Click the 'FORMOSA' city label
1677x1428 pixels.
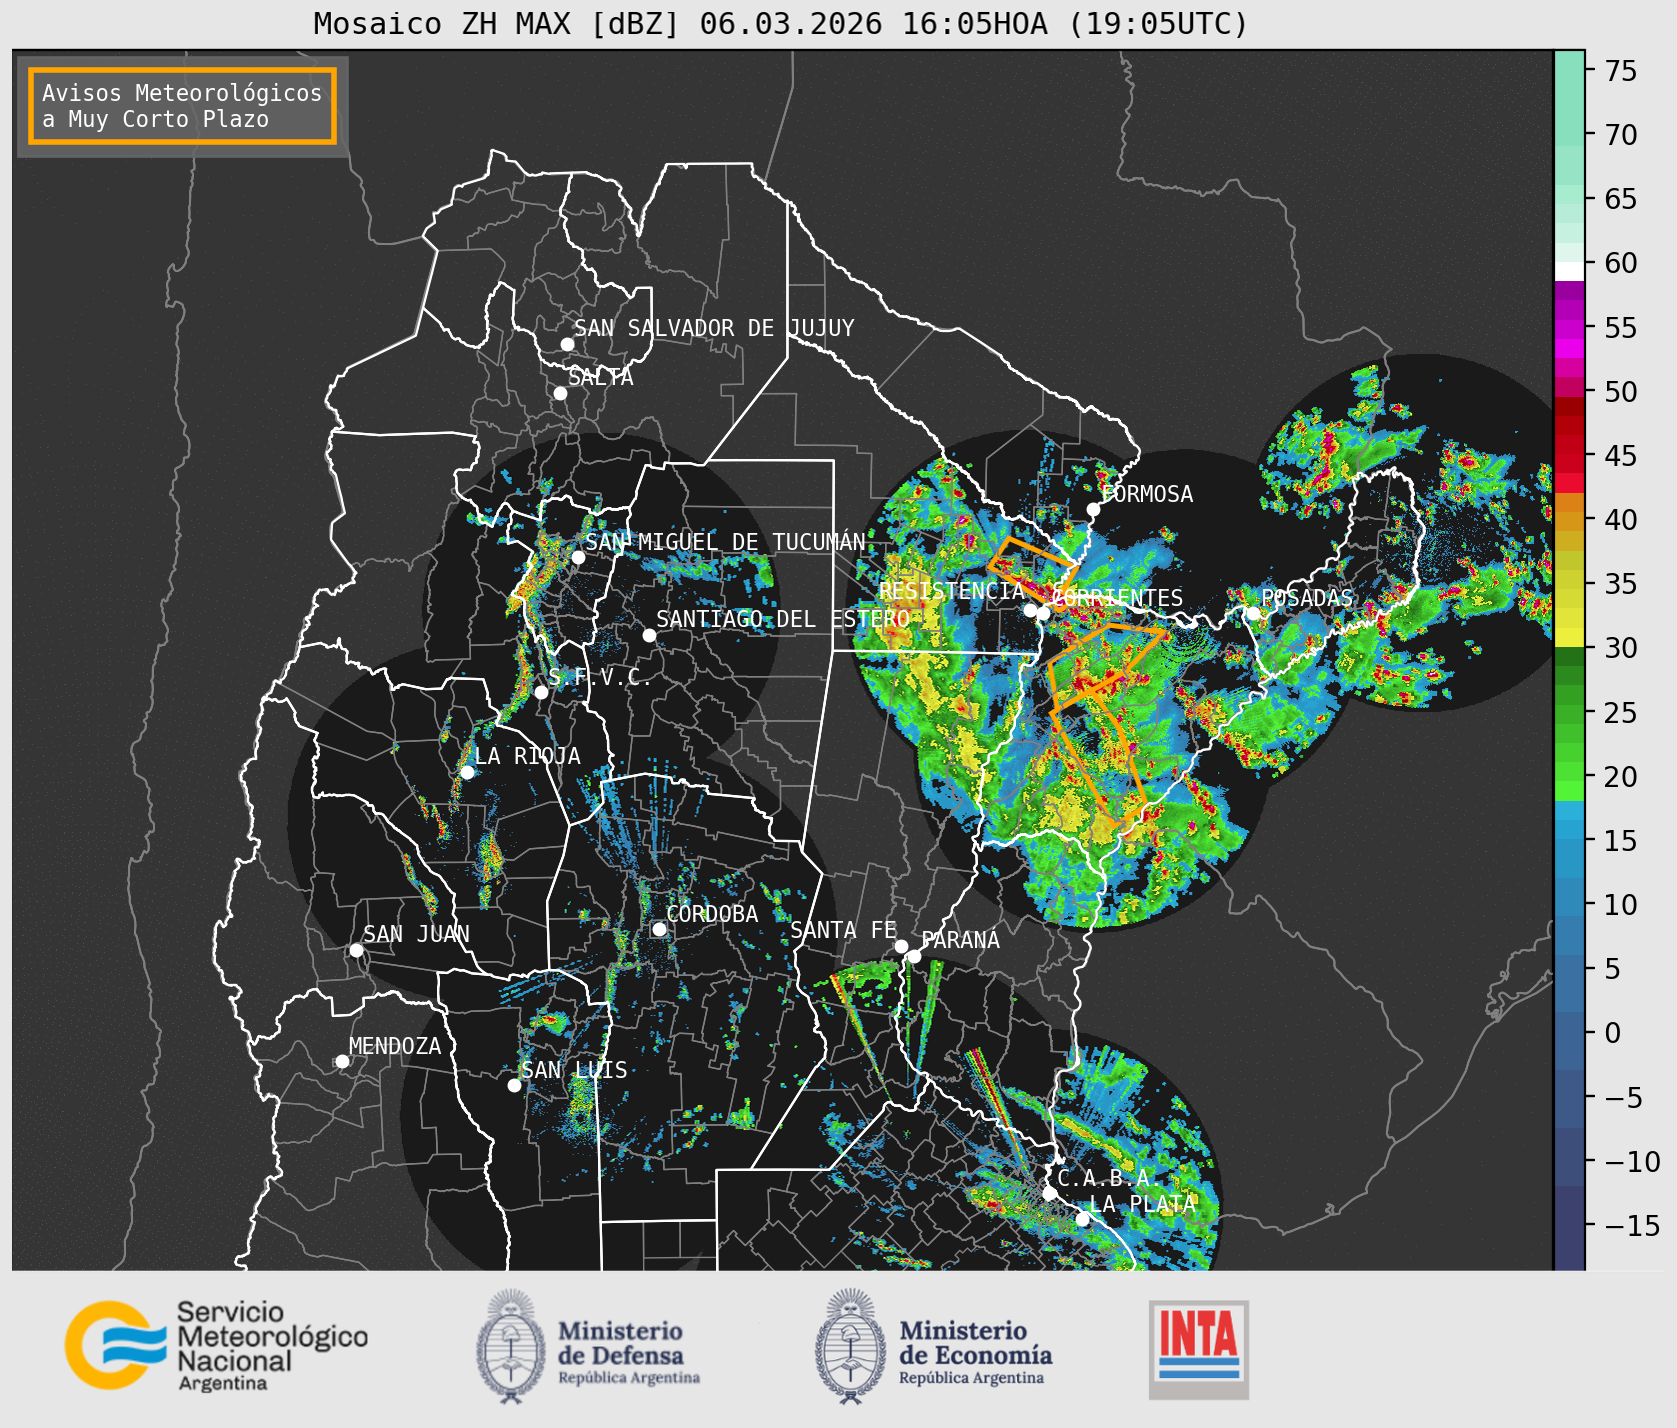[1147, 494]
